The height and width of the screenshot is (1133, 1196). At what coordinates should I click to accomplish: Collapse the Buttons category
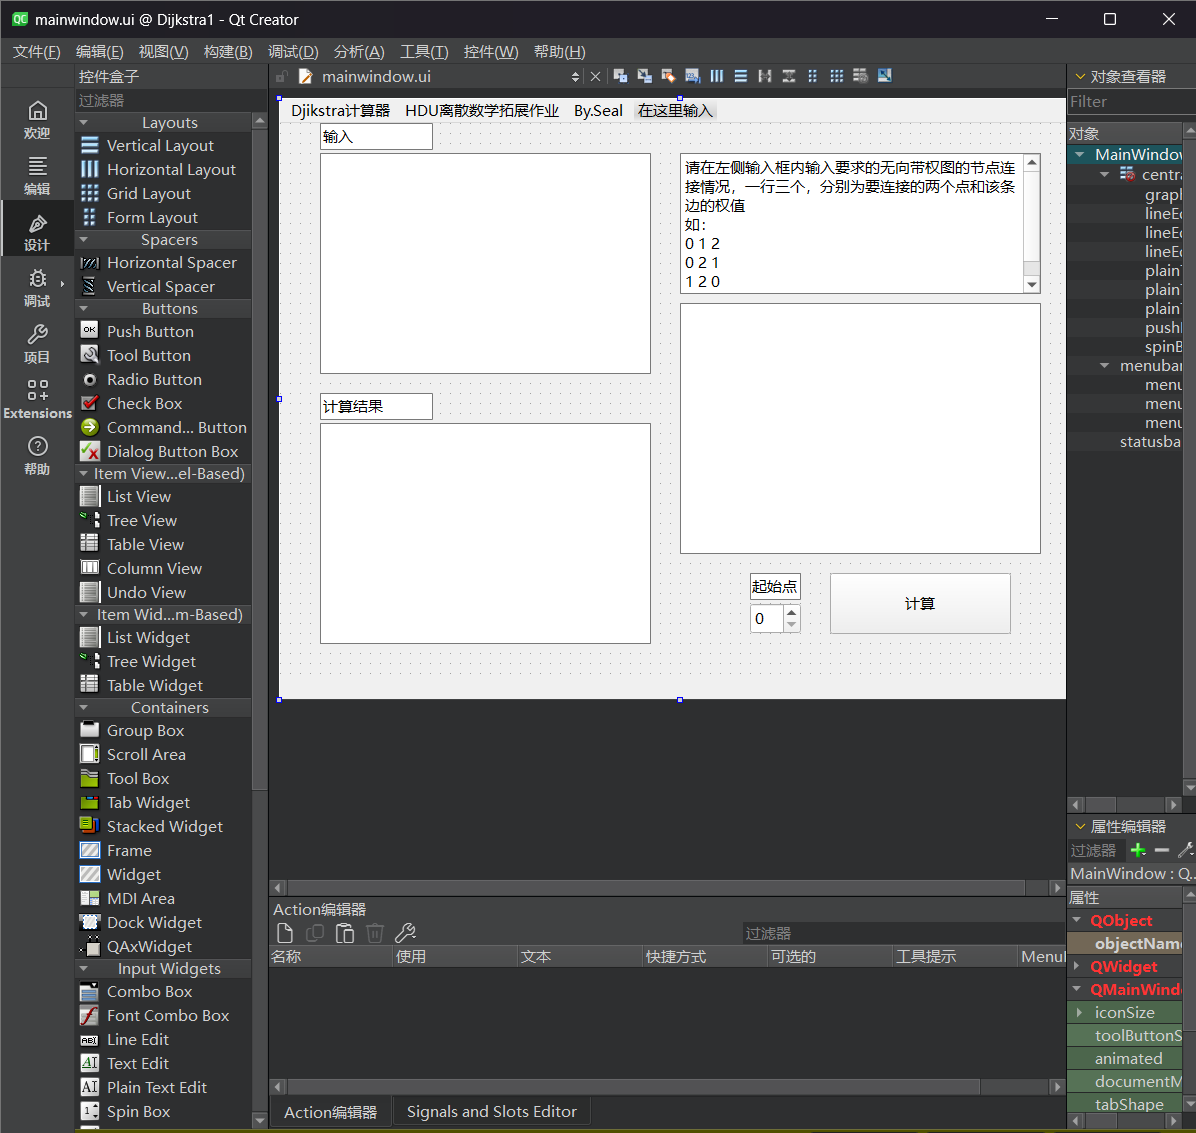point(84,308)
